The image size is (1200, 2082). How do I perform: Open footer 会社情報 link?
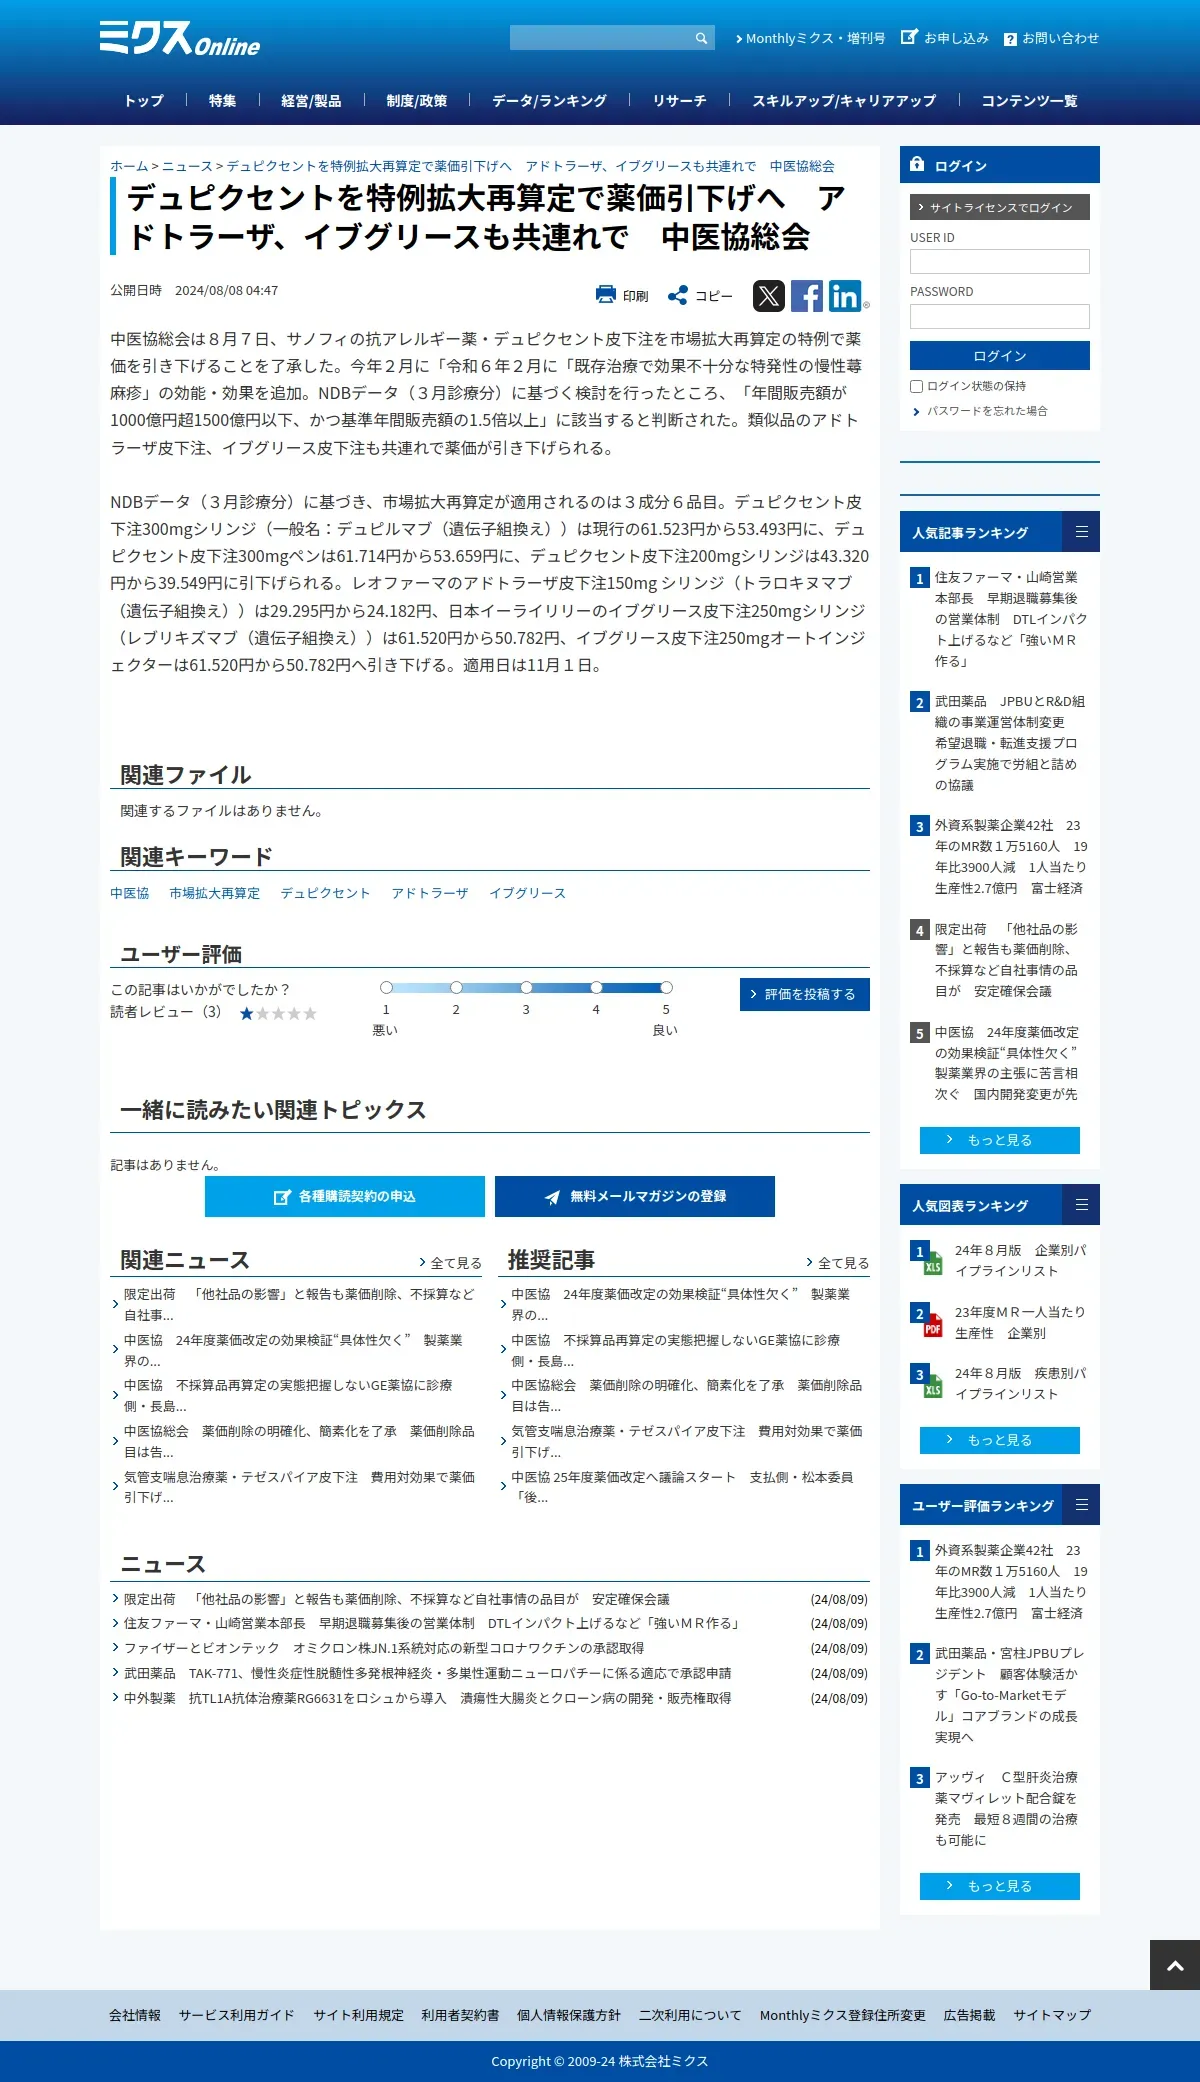click(x=135, y=2015)
